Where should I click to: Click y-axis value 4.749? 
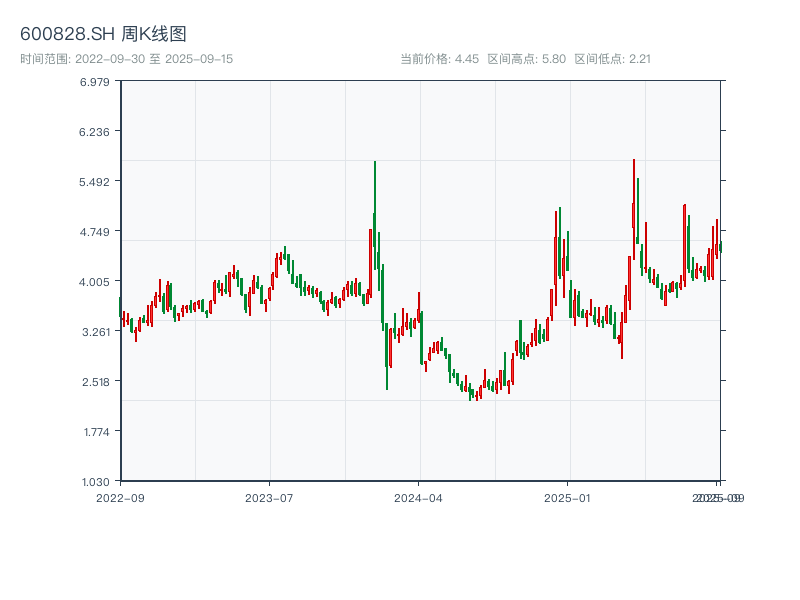(94, 232)
